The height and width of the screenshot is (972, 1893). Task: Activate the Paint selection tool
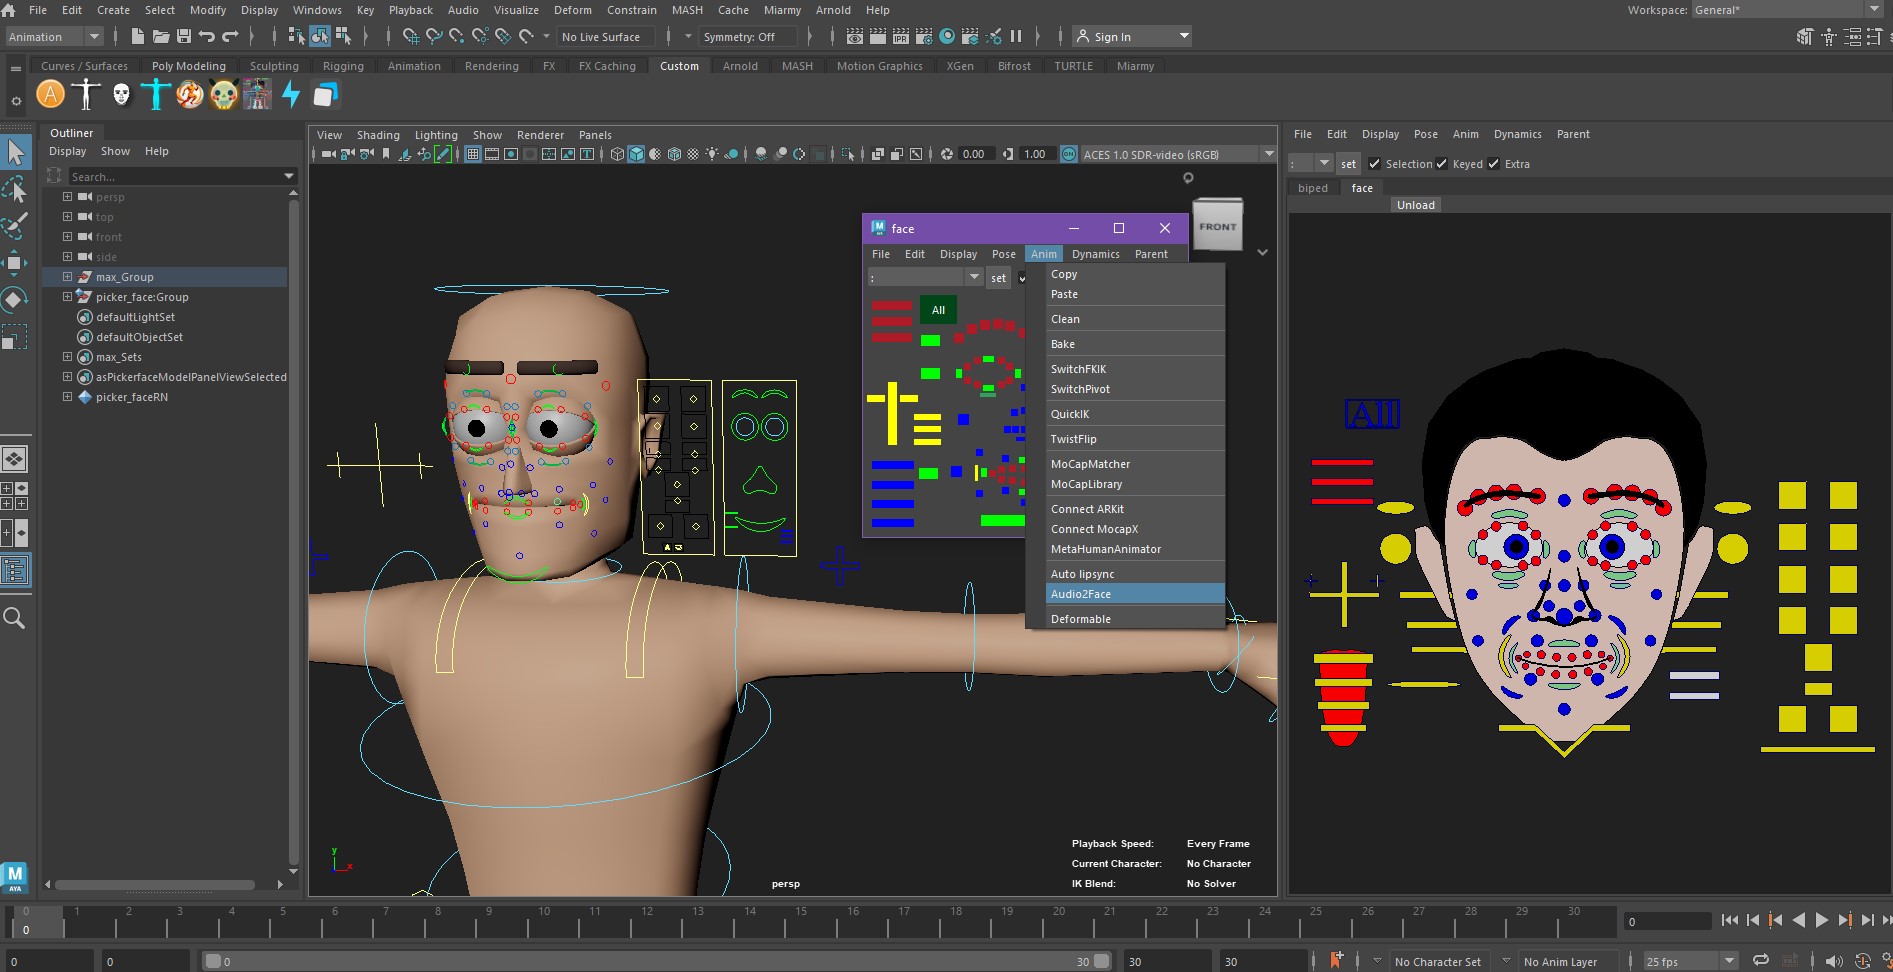[x=15, y=226]
